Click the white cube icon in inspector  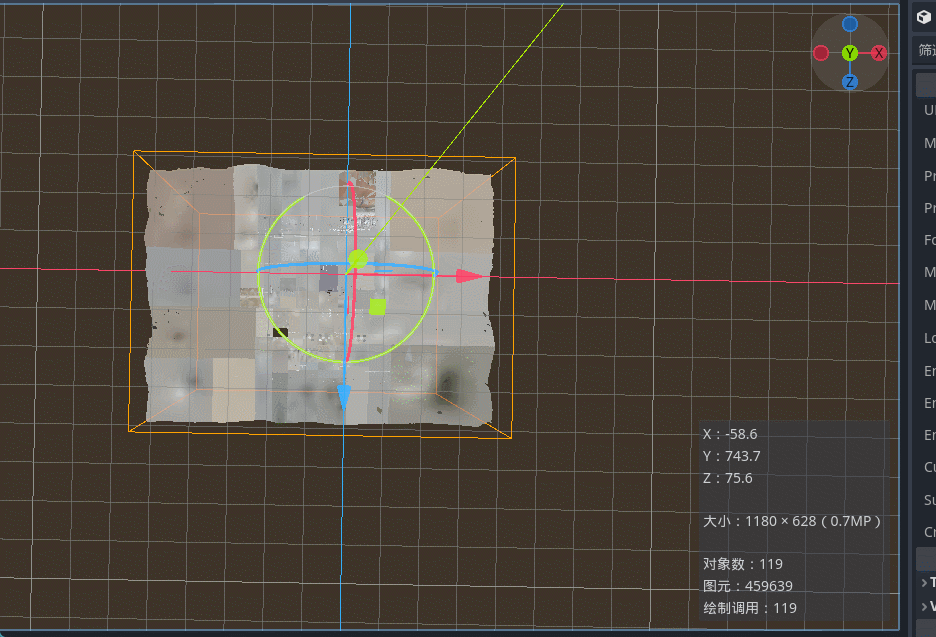[924, 16]
